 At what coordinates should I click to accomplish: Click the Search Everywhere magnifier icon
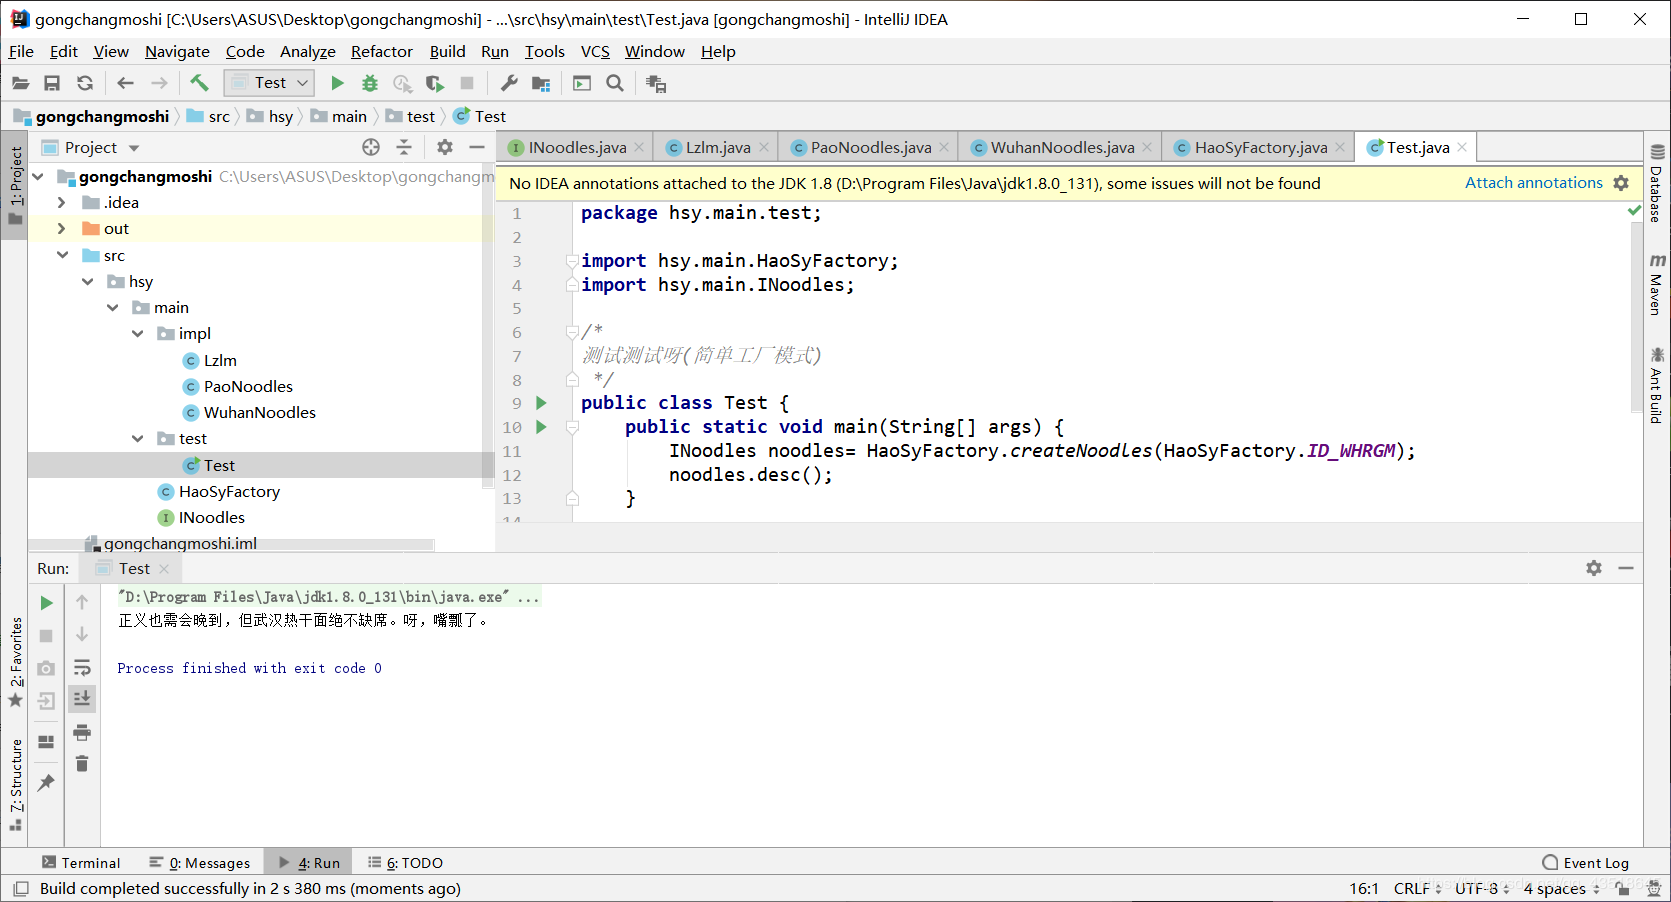point(615,83)
